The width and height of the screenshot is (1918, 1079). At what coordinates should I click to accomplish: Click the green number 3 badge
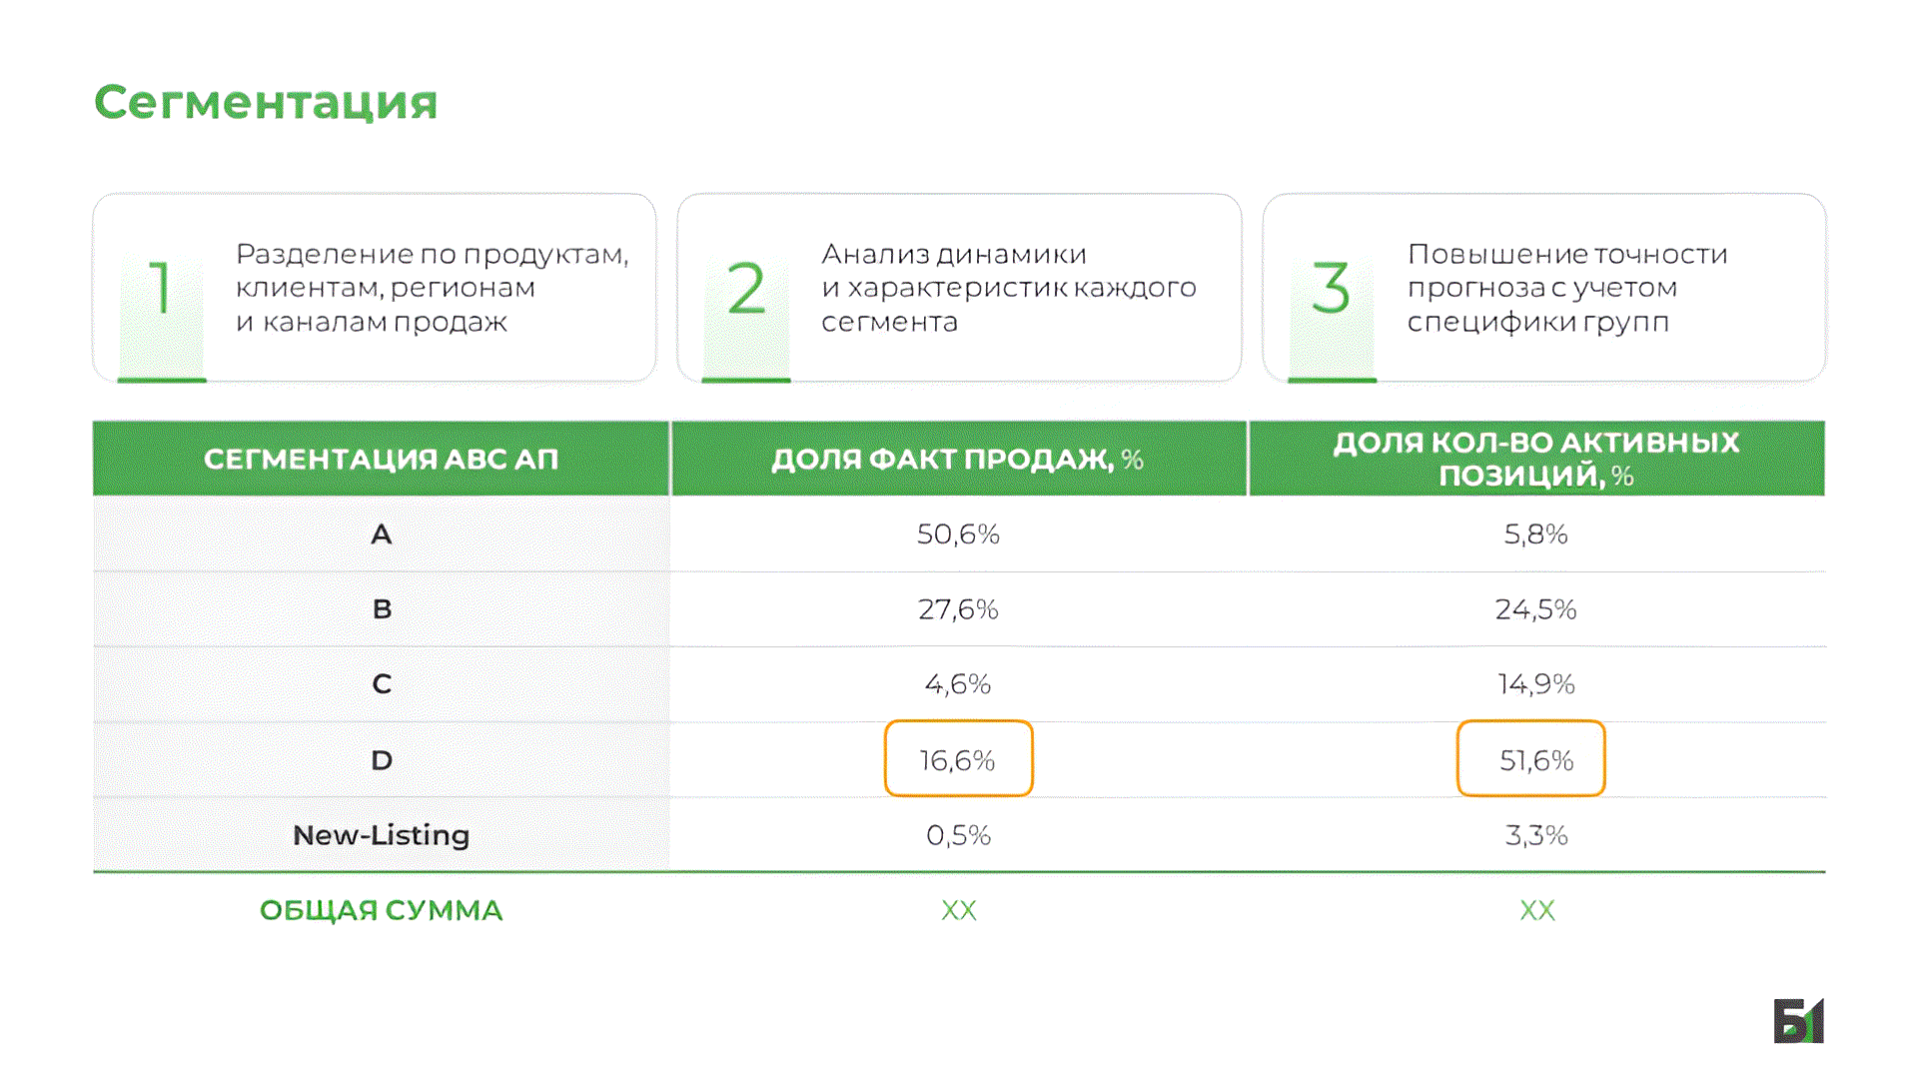click(1331, 289)
